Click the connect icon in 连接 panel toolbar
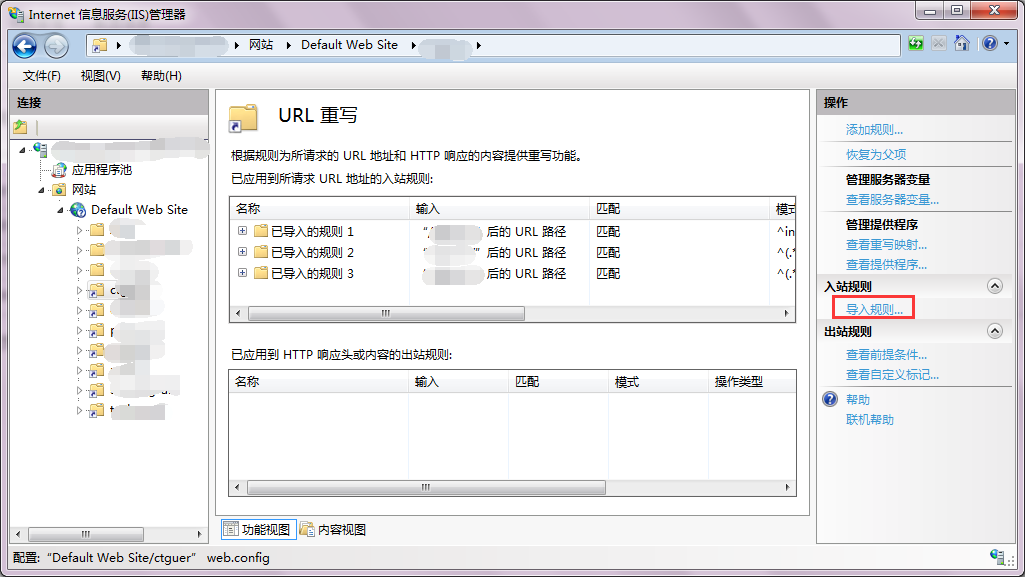This screenshot has width=1025, height=577. (20, 127)
